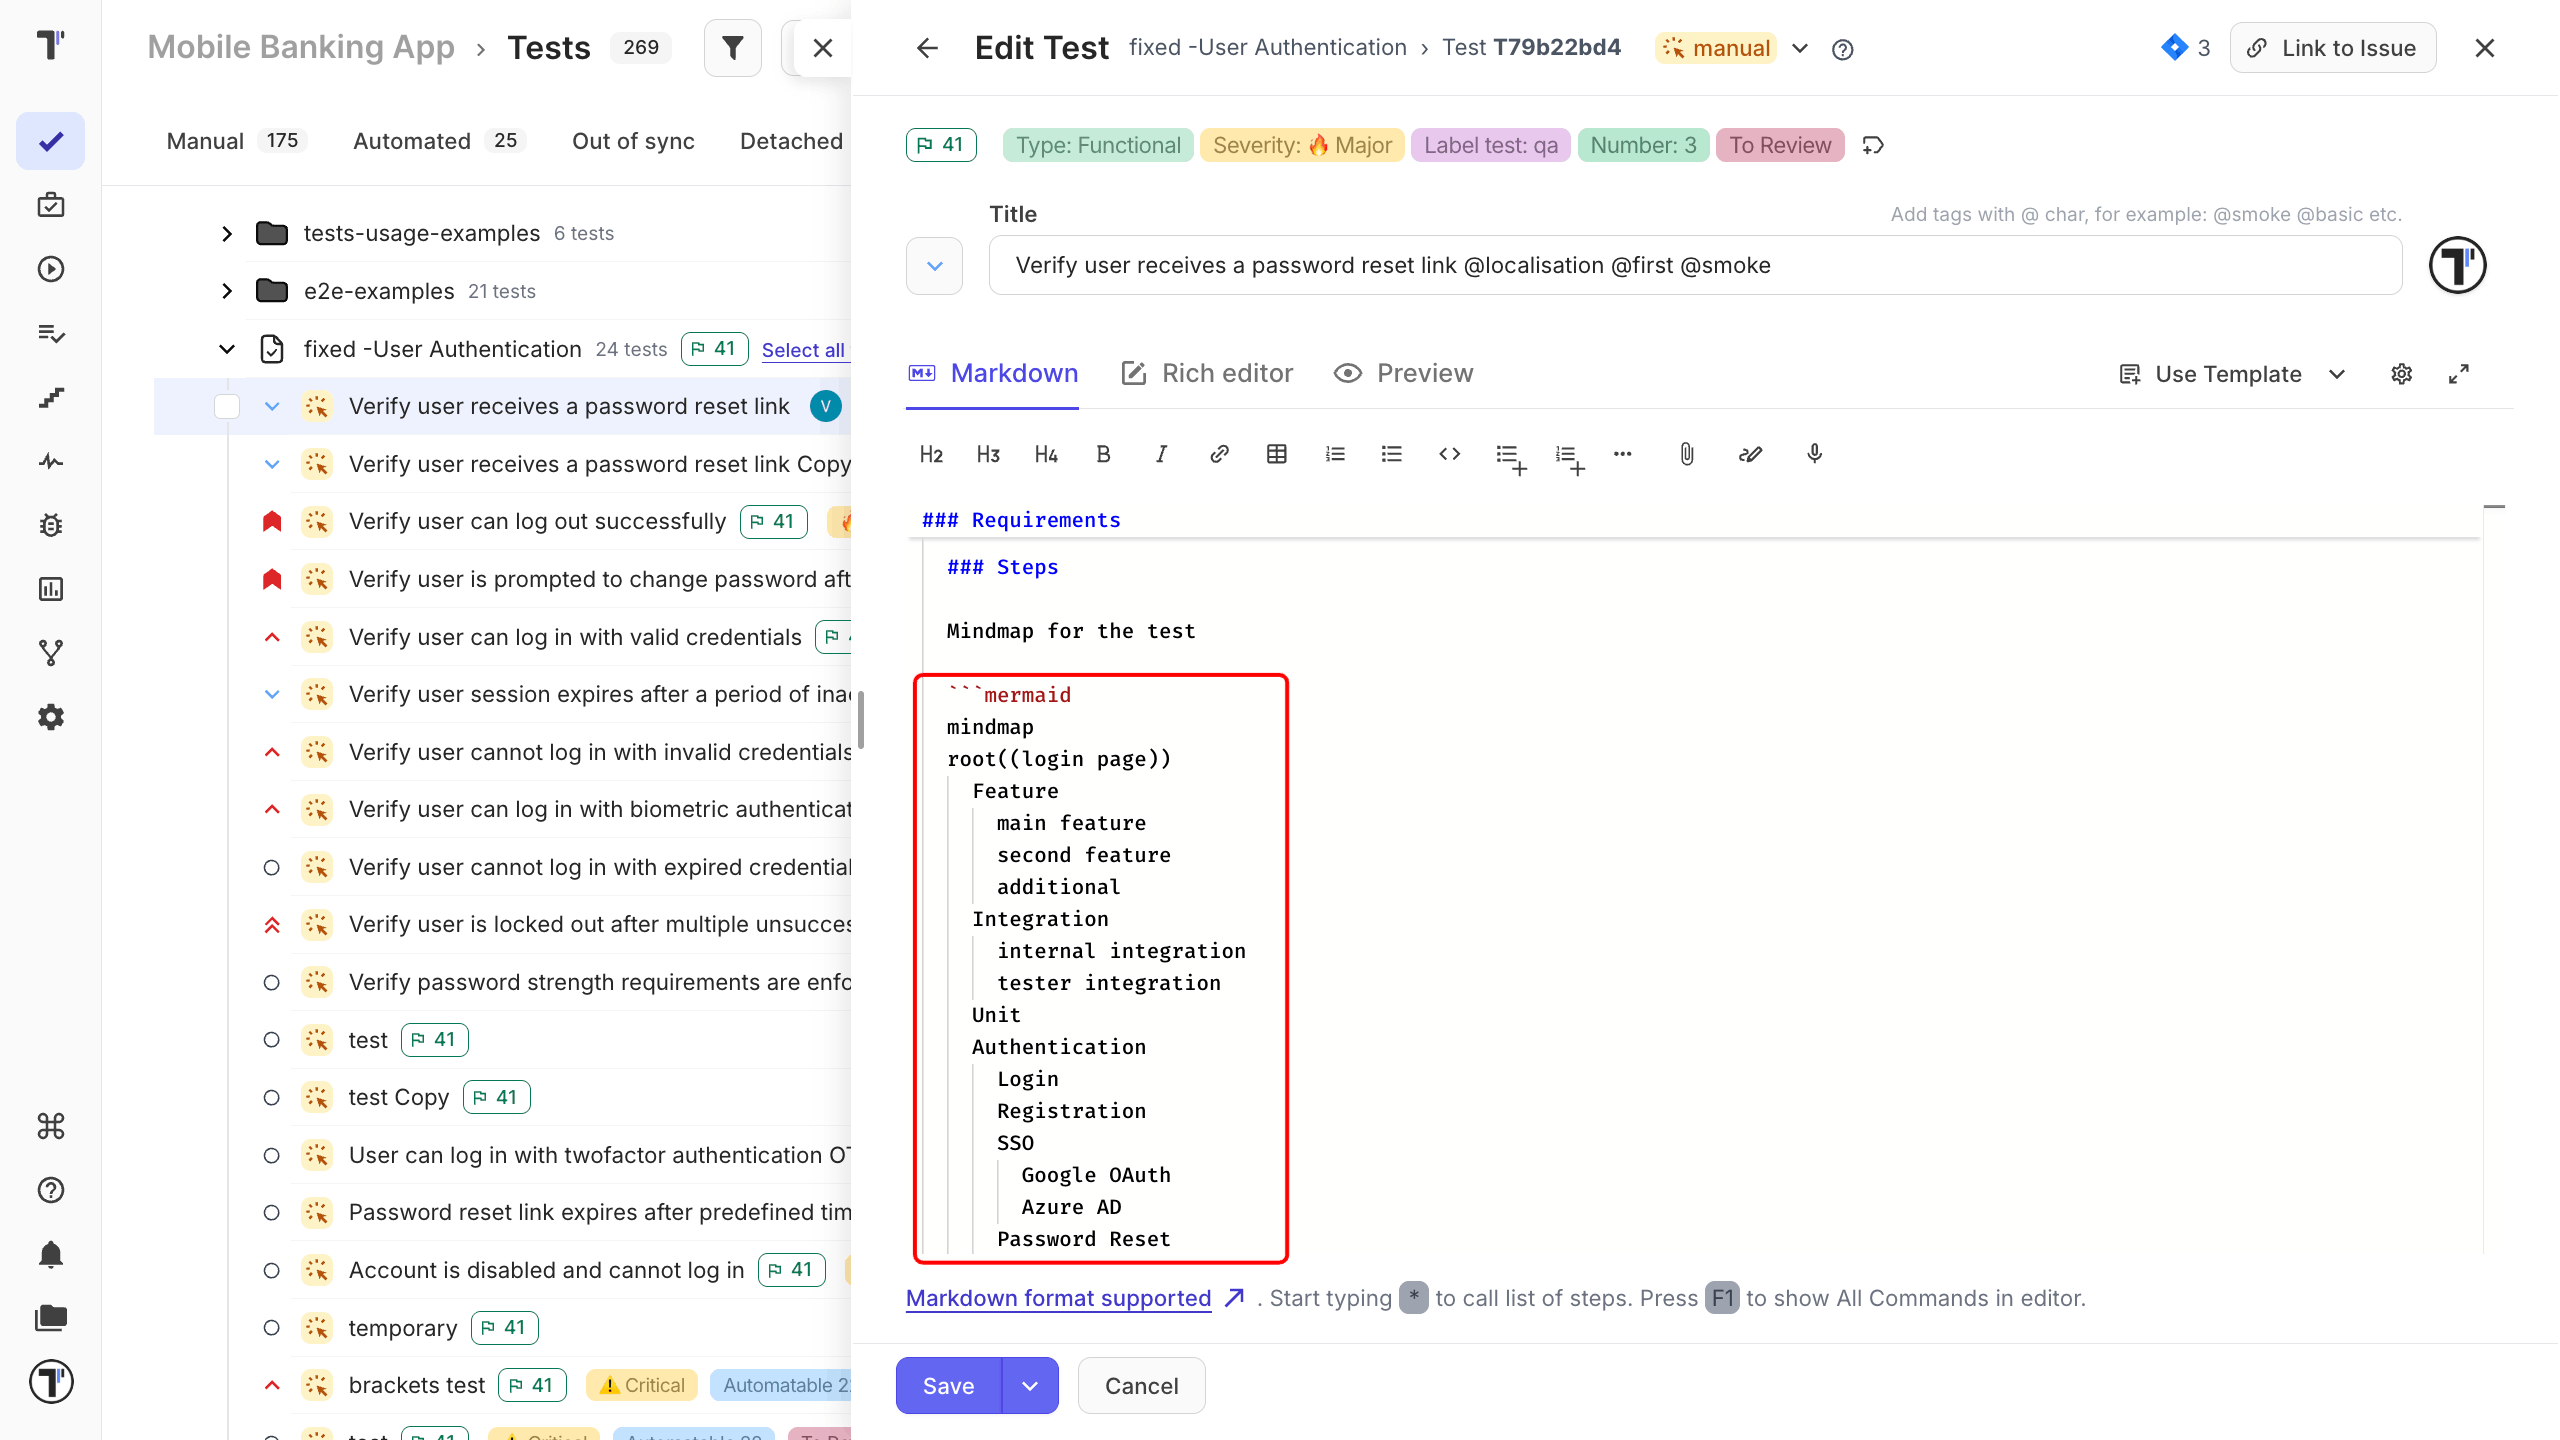Click the Type: Functional label
The image size is (2560, 1440).
1098,145
